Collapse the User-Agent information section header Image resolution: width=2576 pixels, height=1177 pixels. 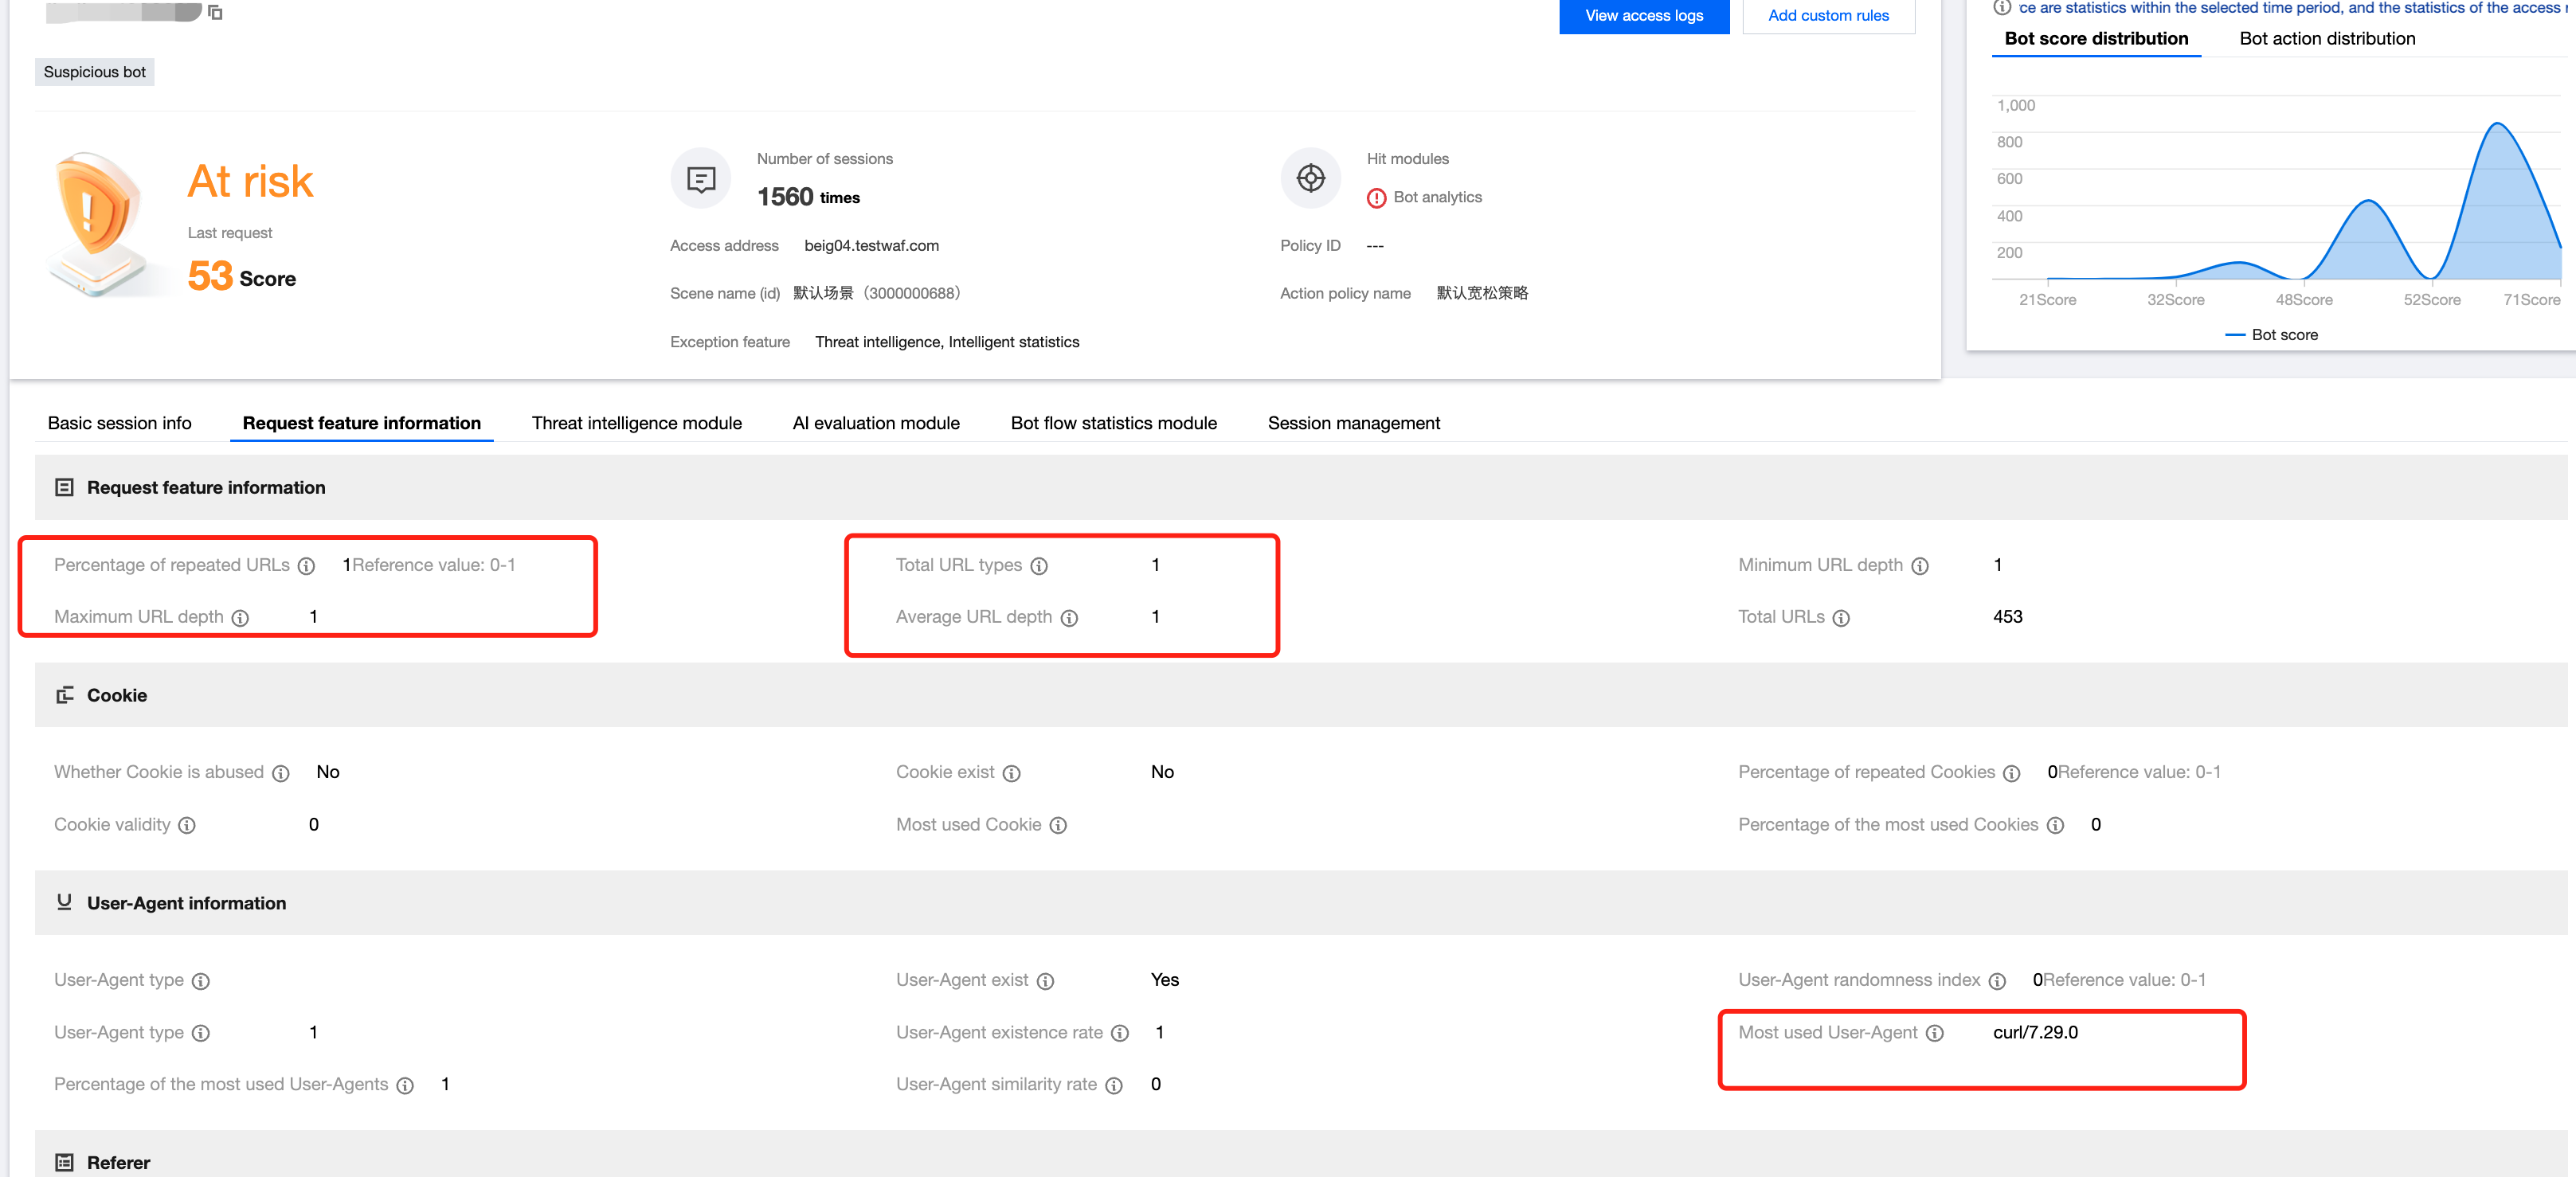click(186, 903)
